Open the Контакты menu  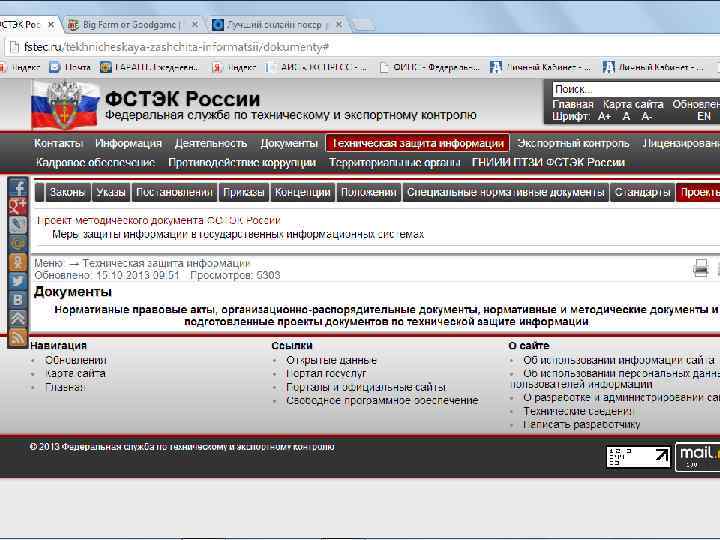click(58, 143)
